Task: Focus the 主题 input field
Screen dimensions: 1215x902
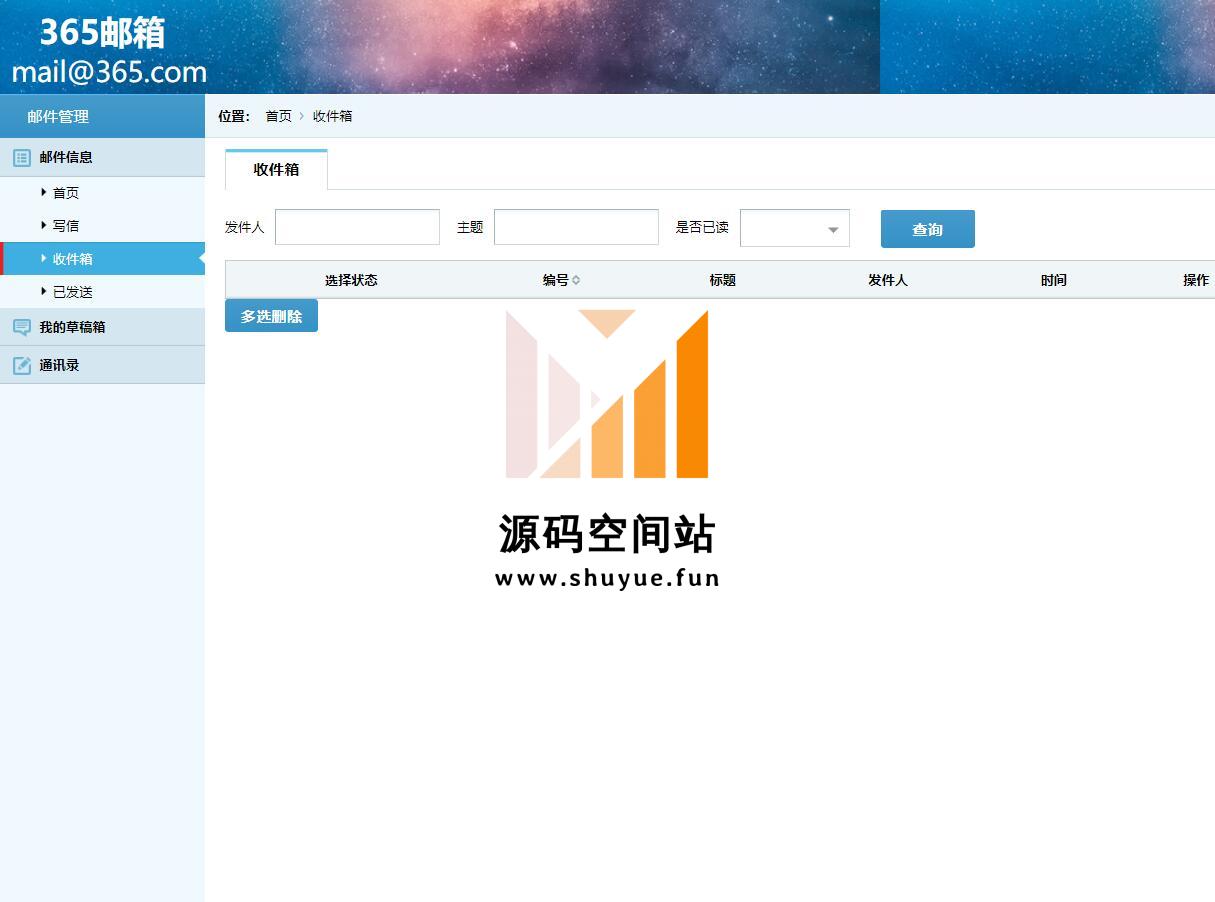Action: tap(576, 227)
